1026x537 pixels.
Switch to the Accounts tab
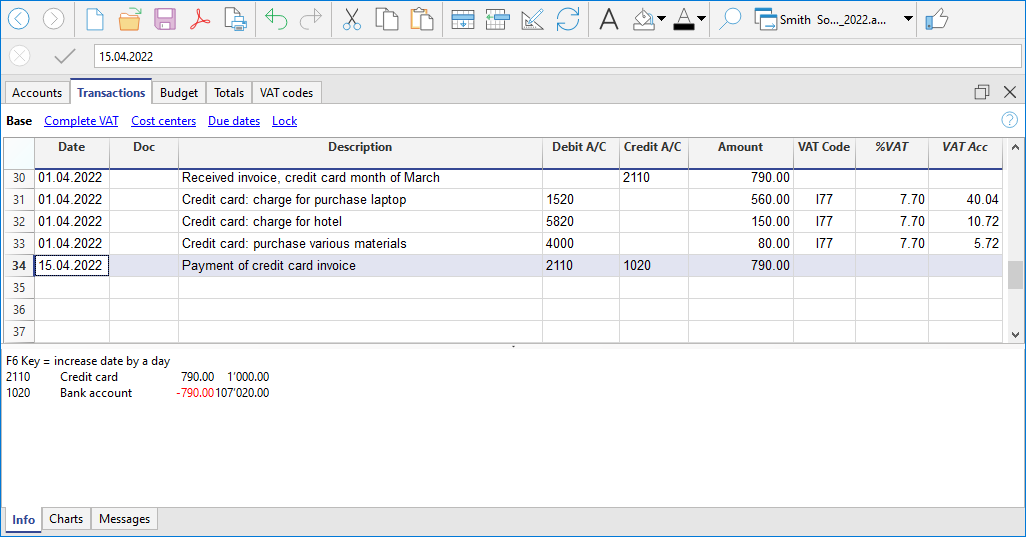click(37, 93)
